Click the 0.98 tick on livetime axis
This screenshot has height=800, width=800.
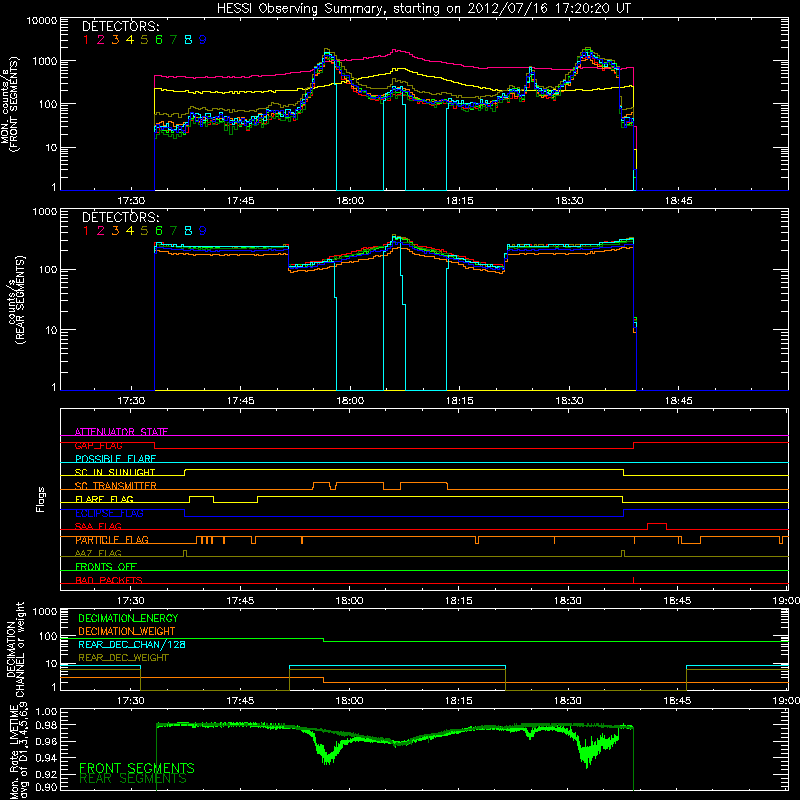coord(46,724)
